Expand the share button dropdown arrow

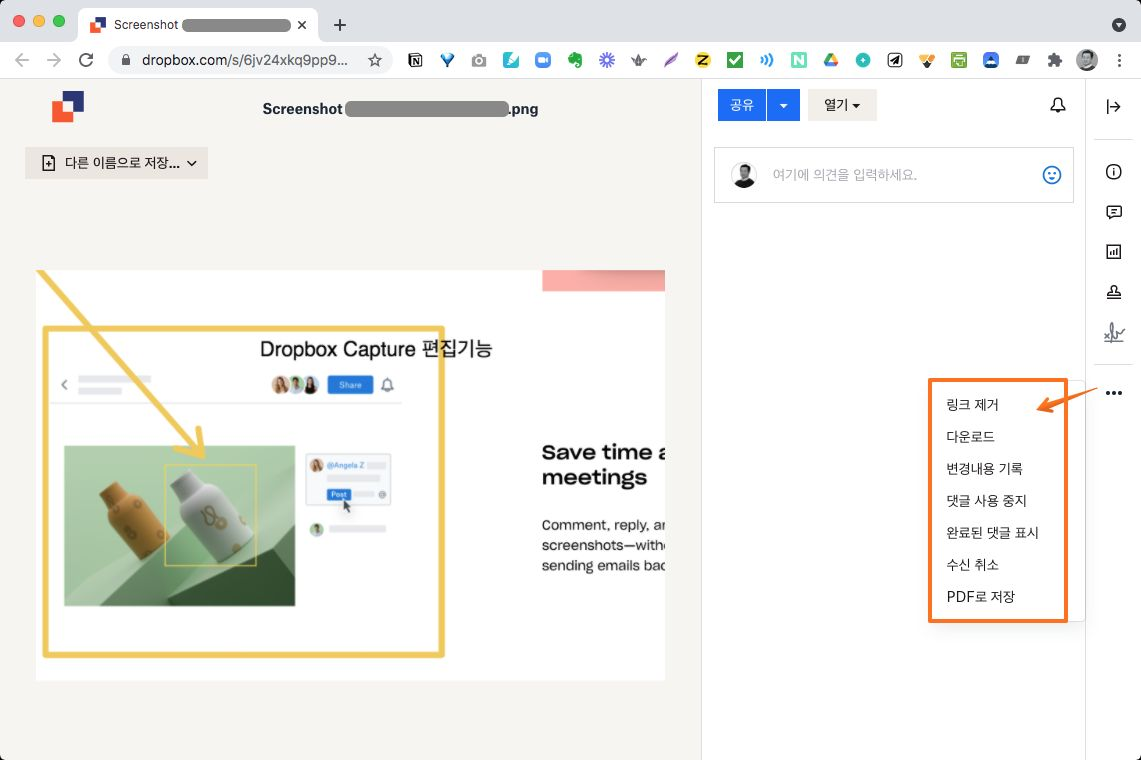click(x=784, y=105)
